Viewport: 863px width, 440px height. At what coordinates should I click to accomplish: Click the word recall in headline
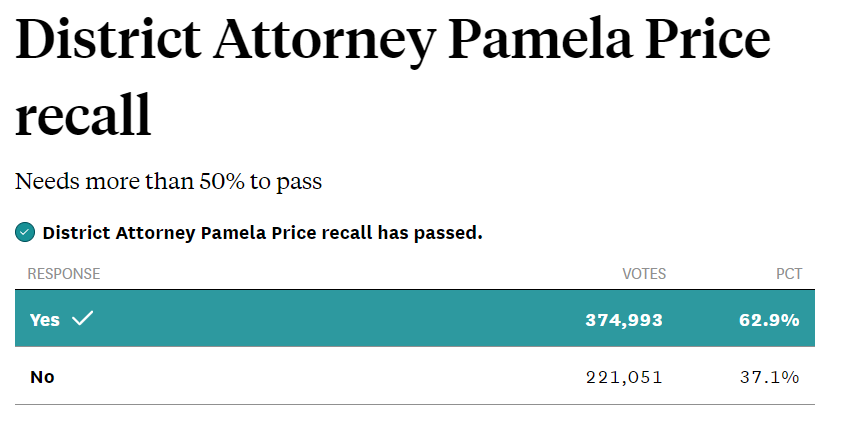tap(83, 114)
